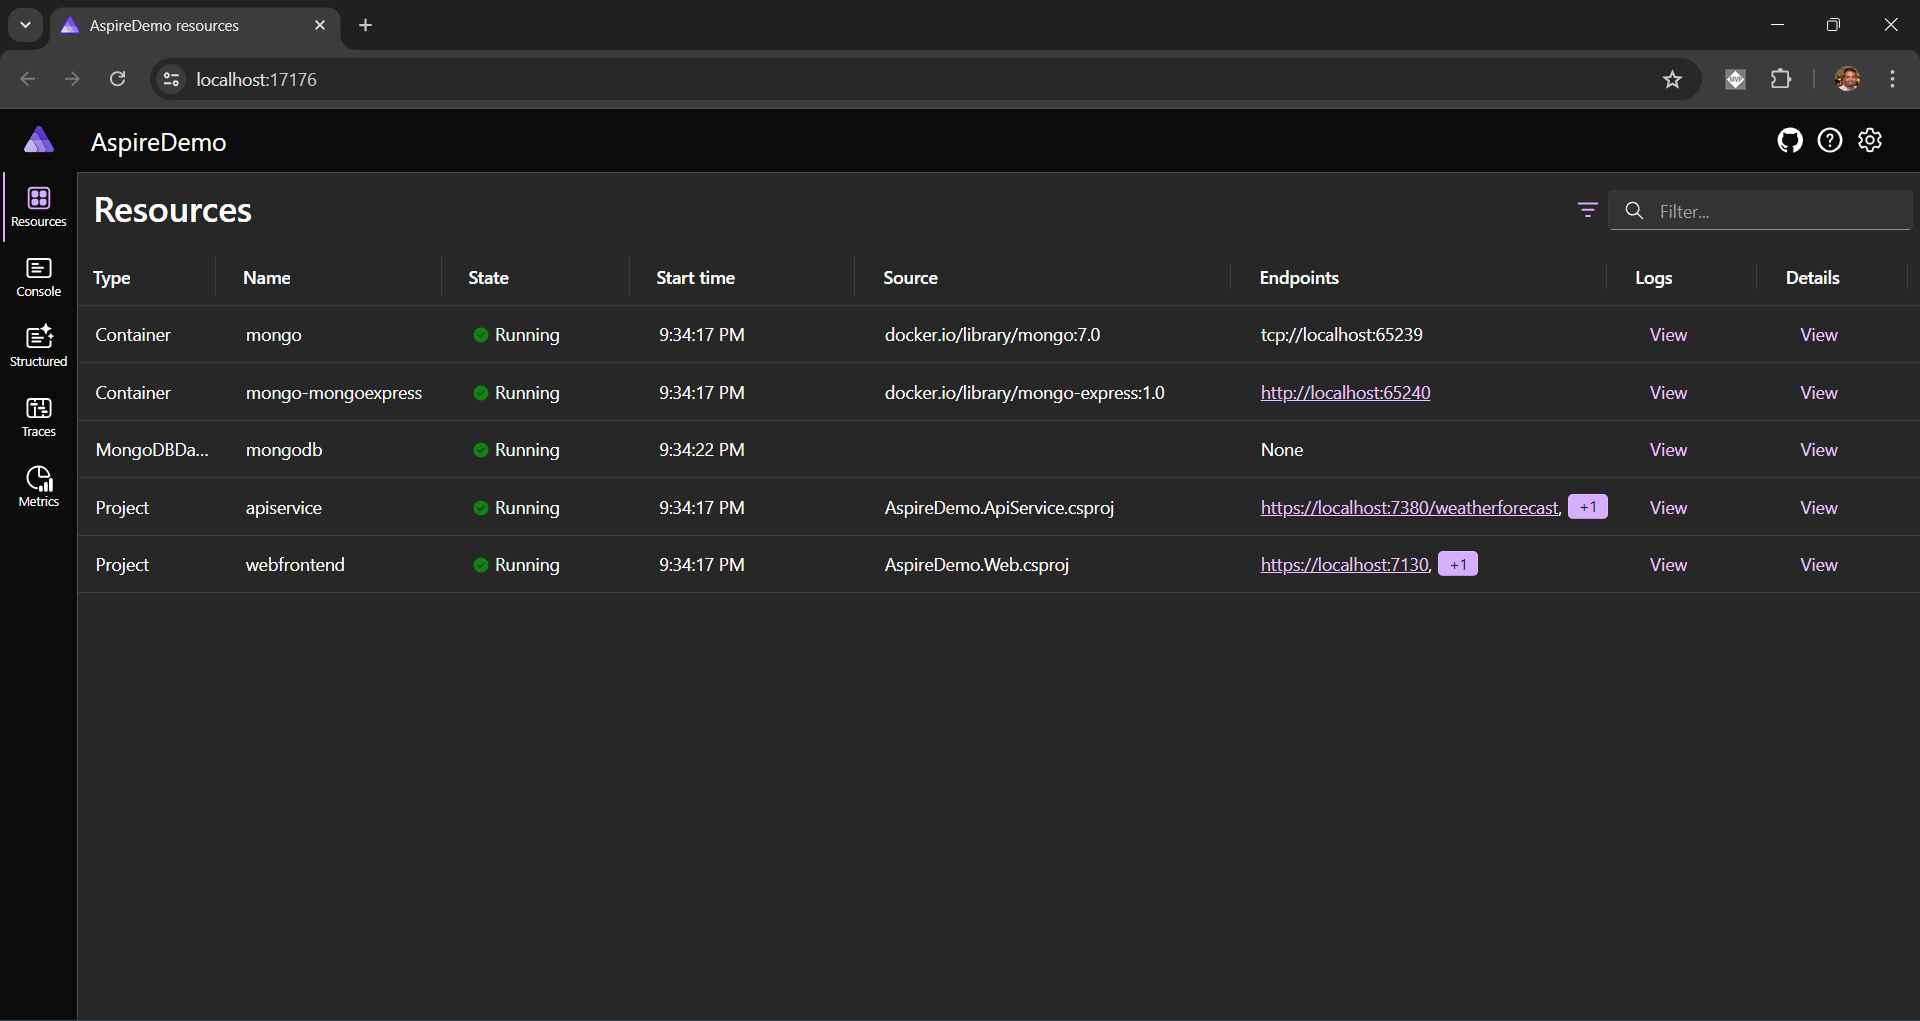Open the https://localhost:7130 webfrontend link
The height and width of the screenshot is (1021, 1920).
(x=1345, y=565)
